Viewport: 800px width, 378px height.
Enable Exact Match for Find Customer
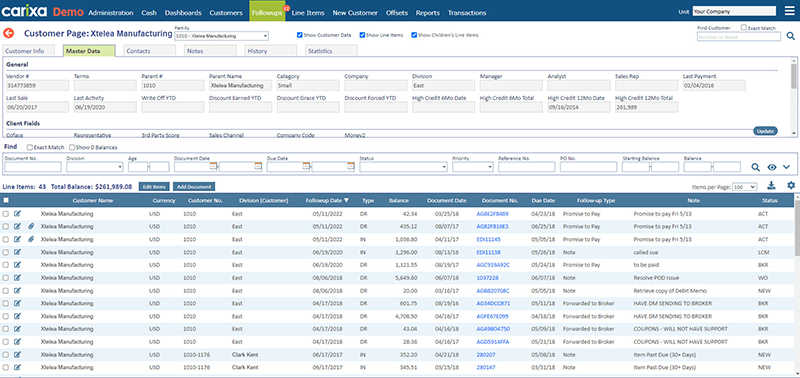744,28
